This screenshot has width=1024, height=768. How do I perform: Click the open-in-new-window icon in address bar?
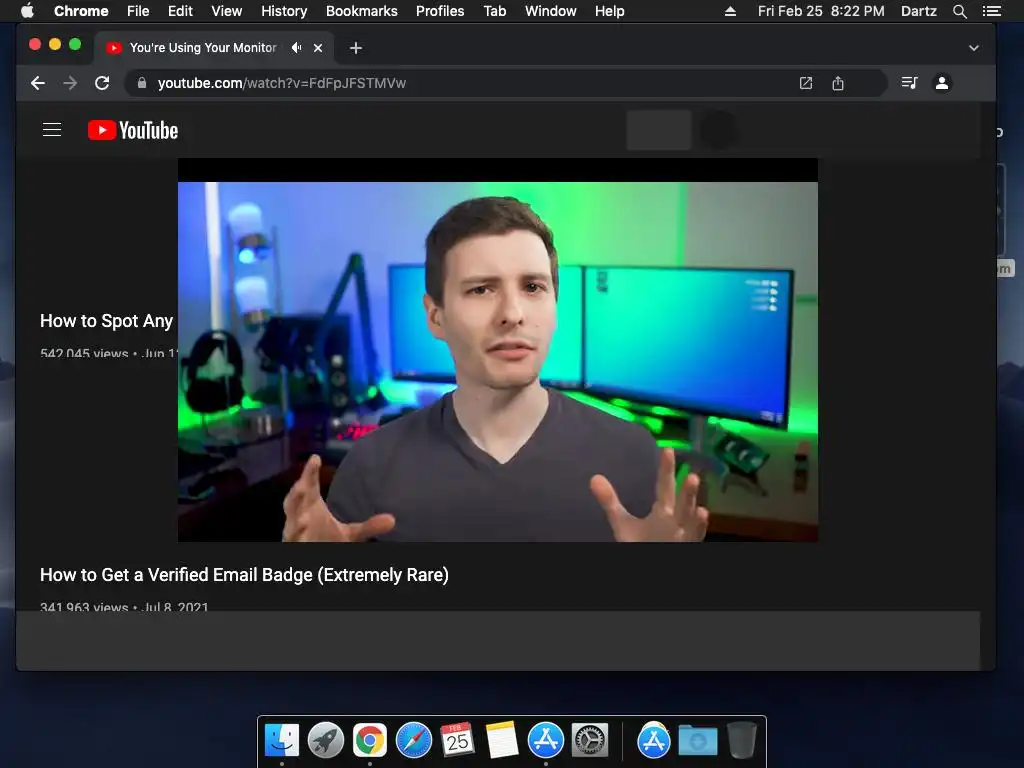tap(806, 83)
